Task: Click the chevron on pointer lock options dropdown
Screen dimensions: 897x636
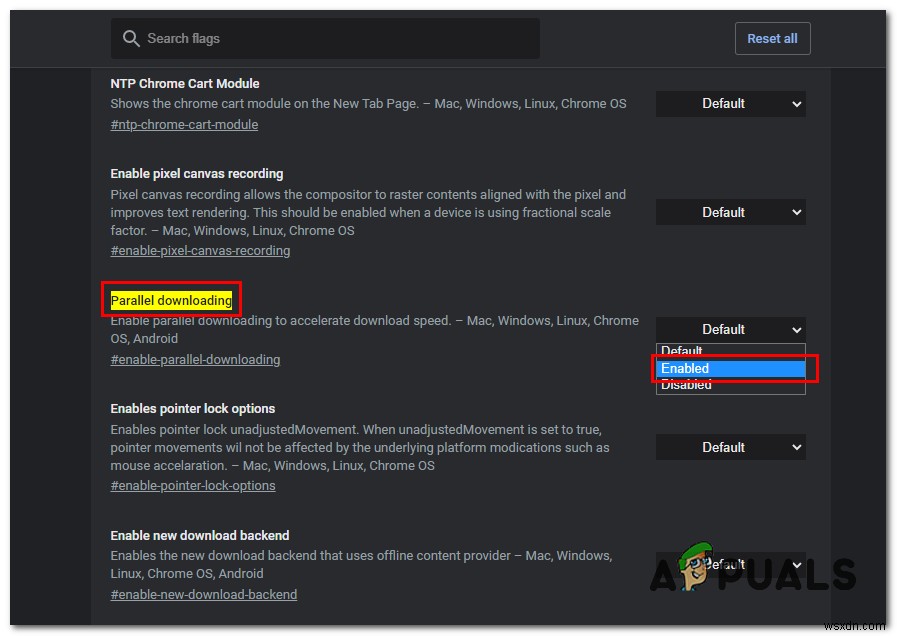Action: 797,447
